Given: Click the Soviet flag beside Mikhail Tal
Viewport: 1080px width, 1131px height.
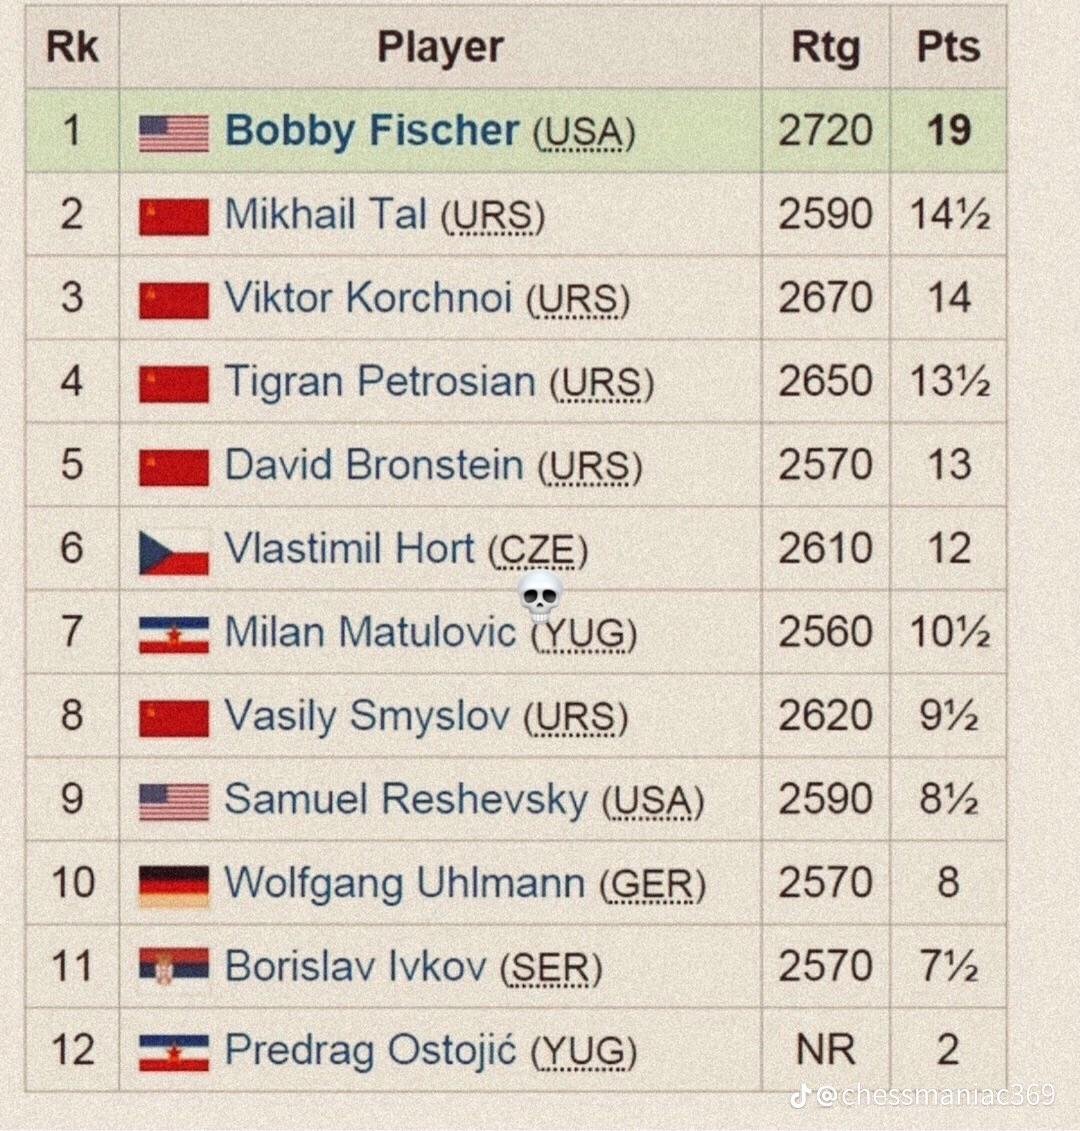Looking at the screenshot, I should [x=174, y=216].
